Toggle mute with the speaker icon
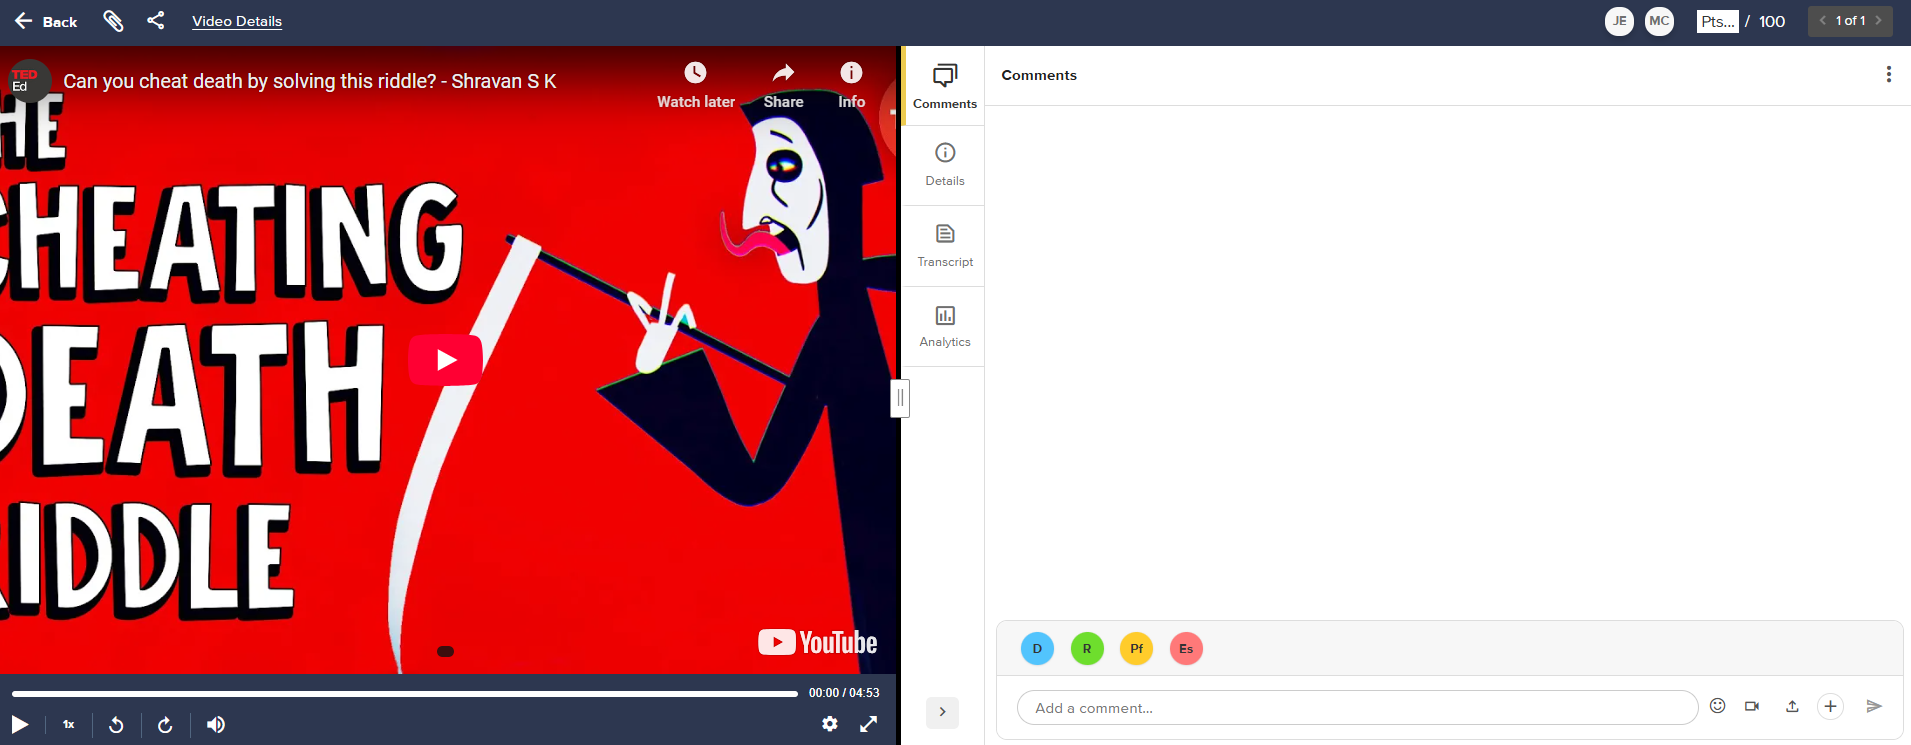This screenshot has height=745, width=1911. [216, 725]
